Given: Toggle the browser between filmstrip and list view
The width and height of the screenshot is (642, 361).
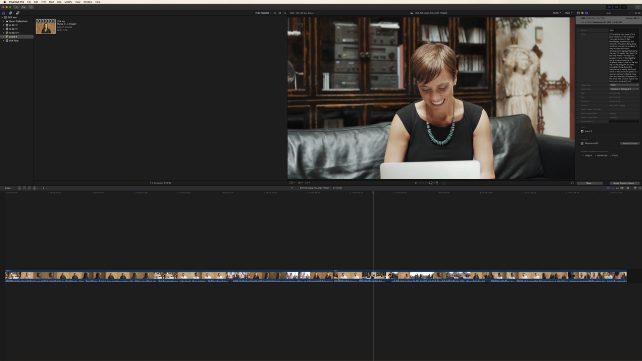Looking at the screenshot, I should coord(274,13).
